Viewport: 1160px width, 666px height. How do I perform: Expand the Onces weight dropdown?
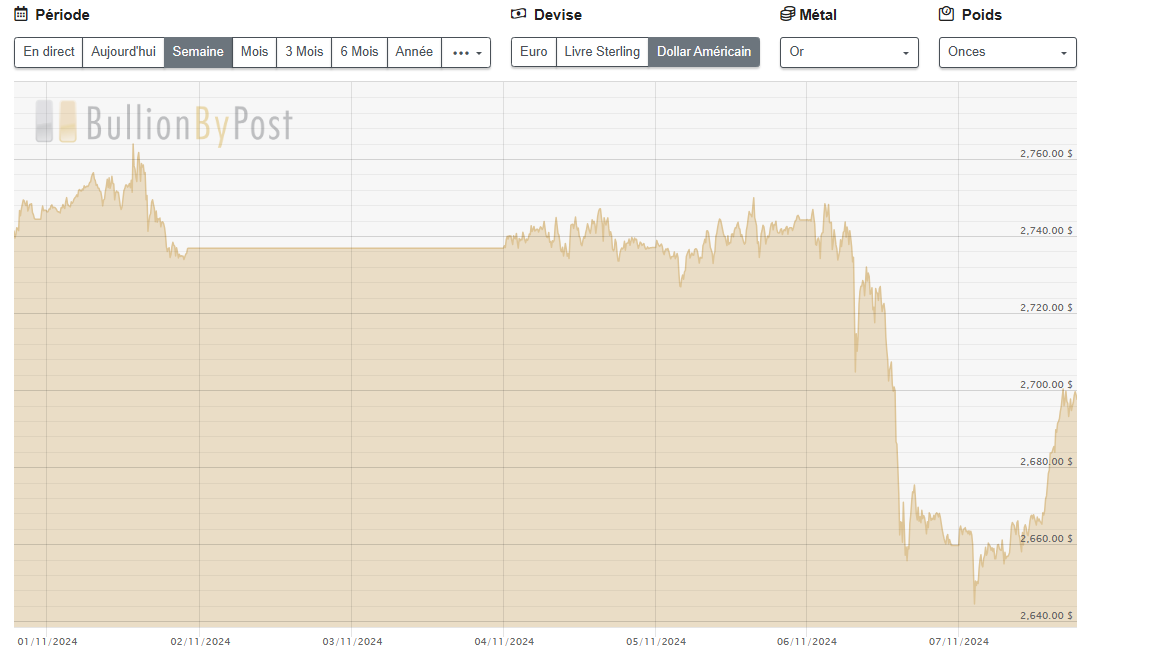click(1007, 52)
